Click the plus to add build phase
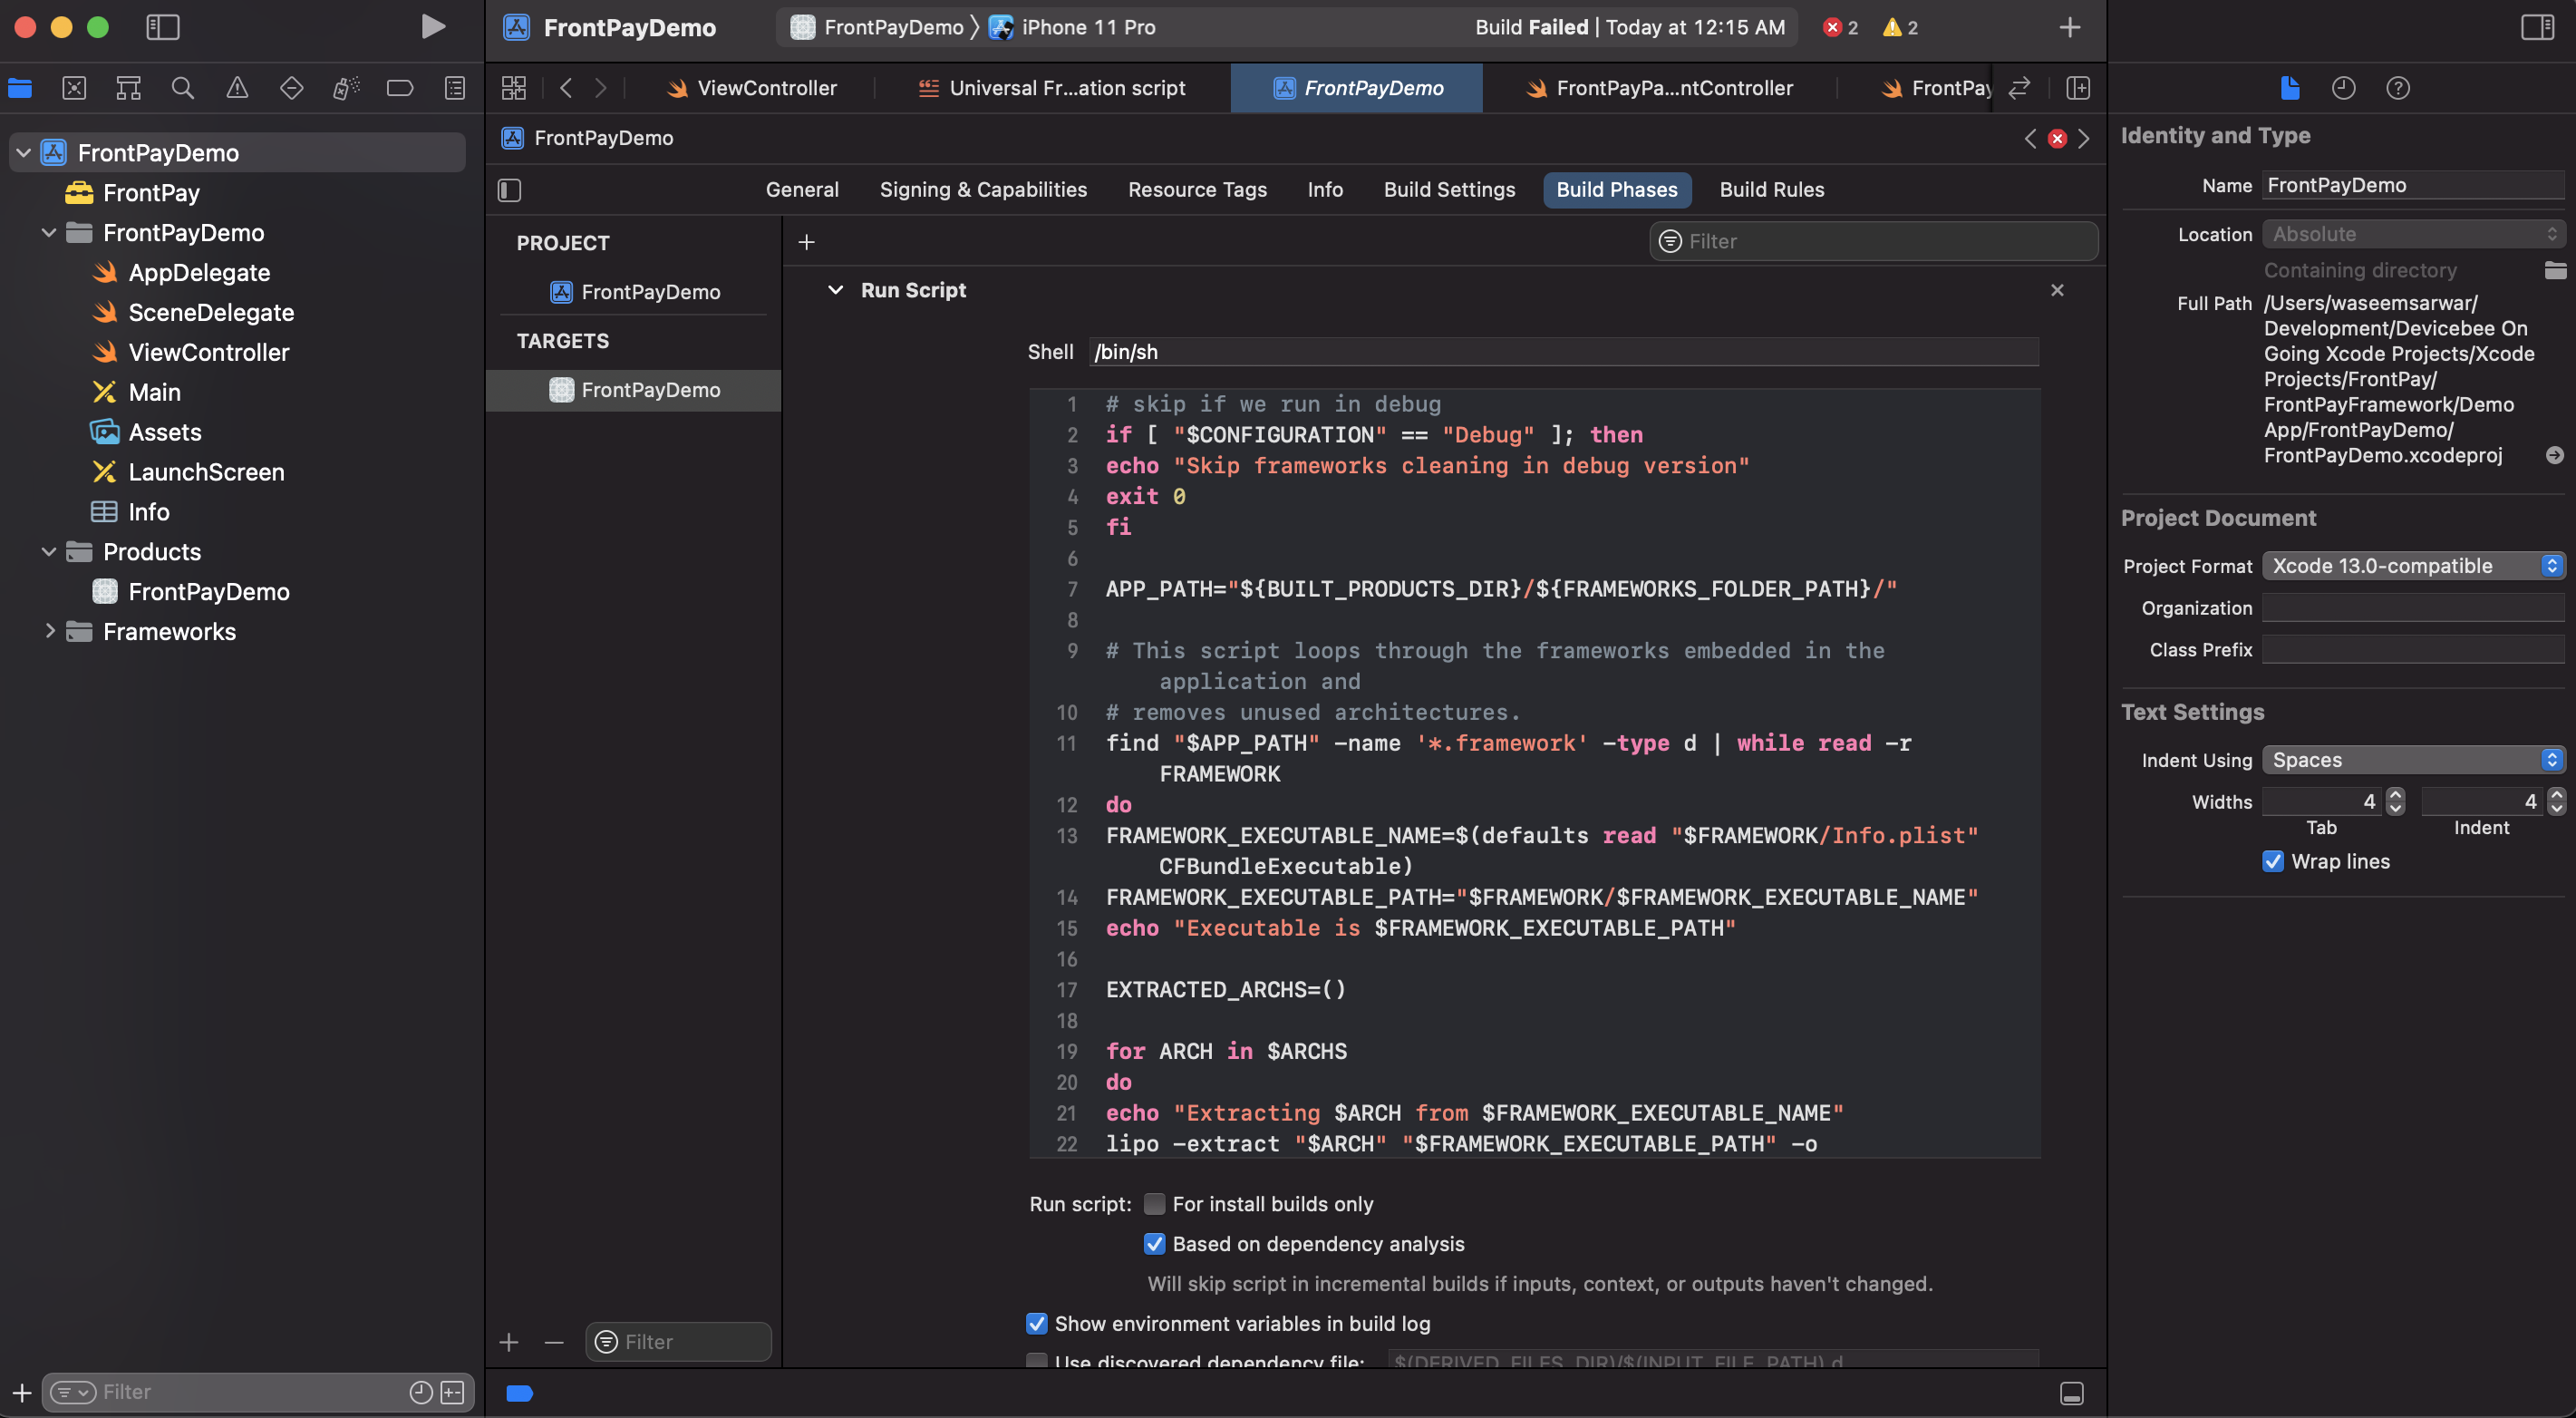 pyautogui.click(x=806, y=242)
